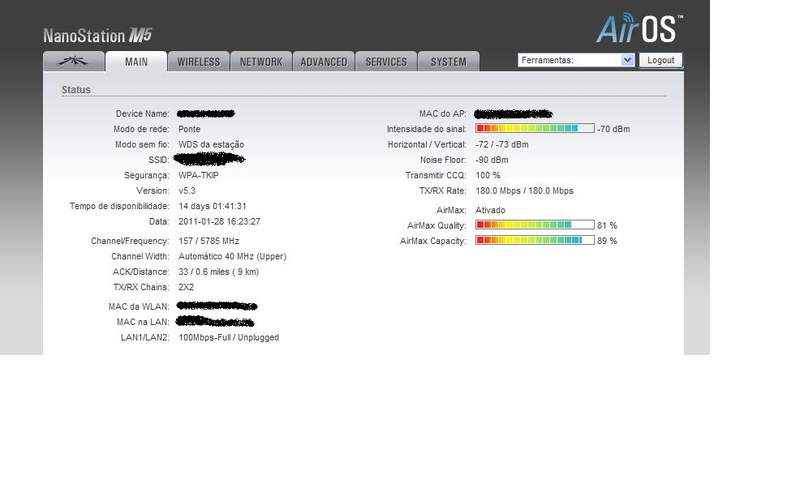Click the 'Status' section heading
Image resolution: width=800 pixels, height=488 pixels.
(x=76, y=89)
